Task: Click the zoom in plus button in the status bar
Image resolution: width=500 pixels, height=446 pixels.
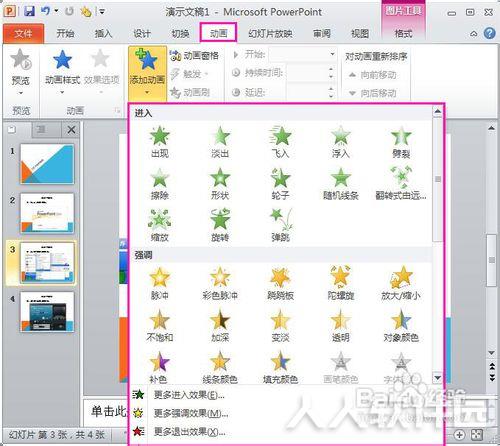Action: click(459, 435)
